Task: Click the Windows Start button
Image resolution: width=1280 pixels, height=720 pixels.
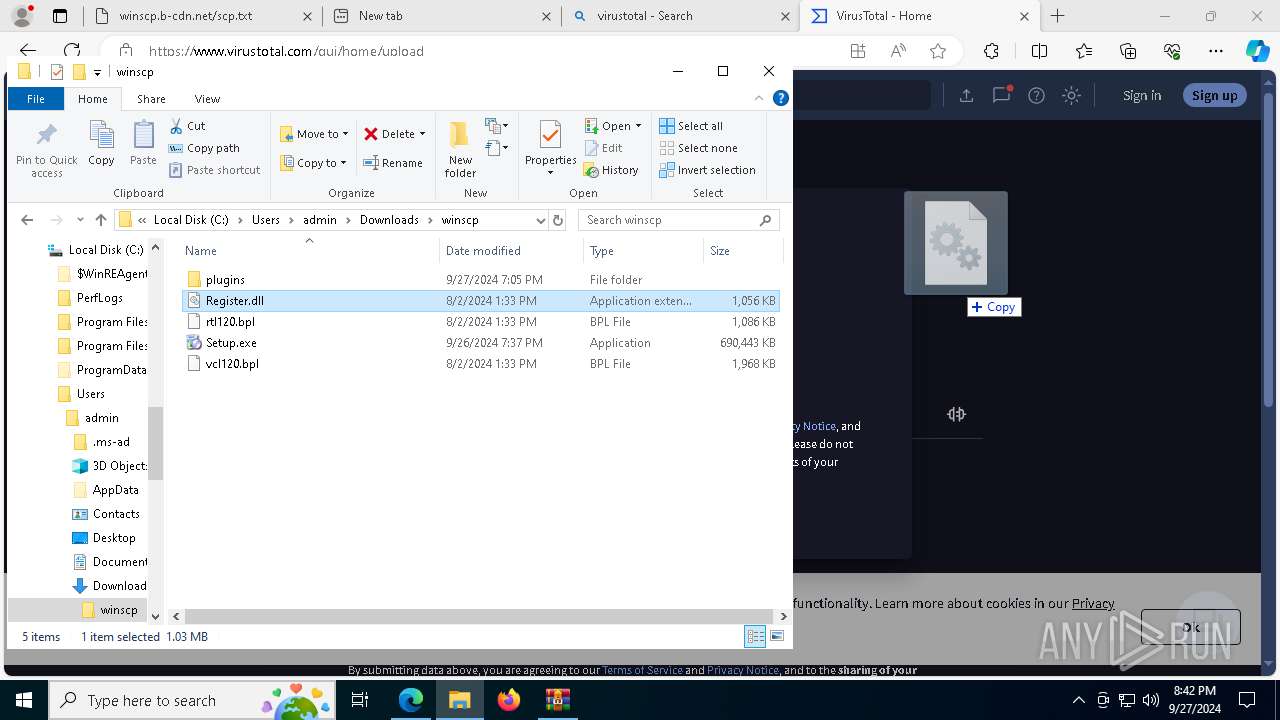Action: click(x=23, y=700)
